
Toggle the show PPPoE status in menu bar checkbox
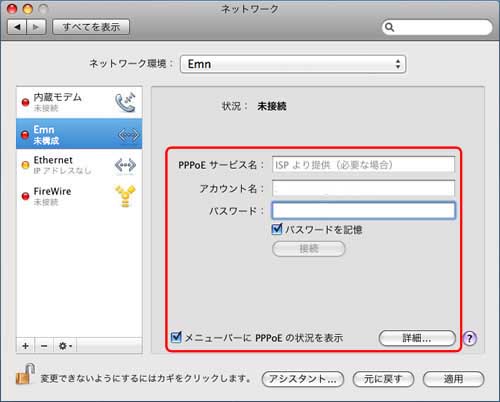point(176,337)
